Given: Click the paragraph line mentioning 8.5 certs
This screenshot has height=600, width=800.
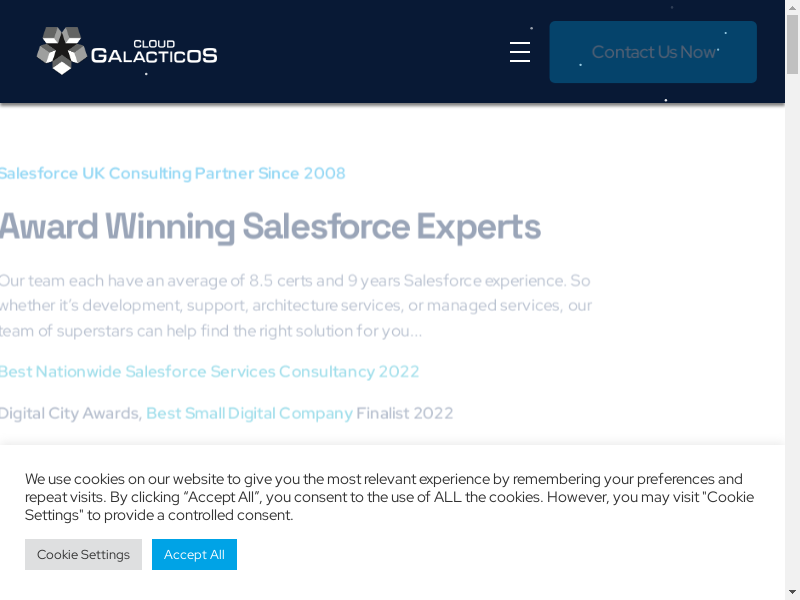Looking at the screenshot, I should [x=295, y=280].
